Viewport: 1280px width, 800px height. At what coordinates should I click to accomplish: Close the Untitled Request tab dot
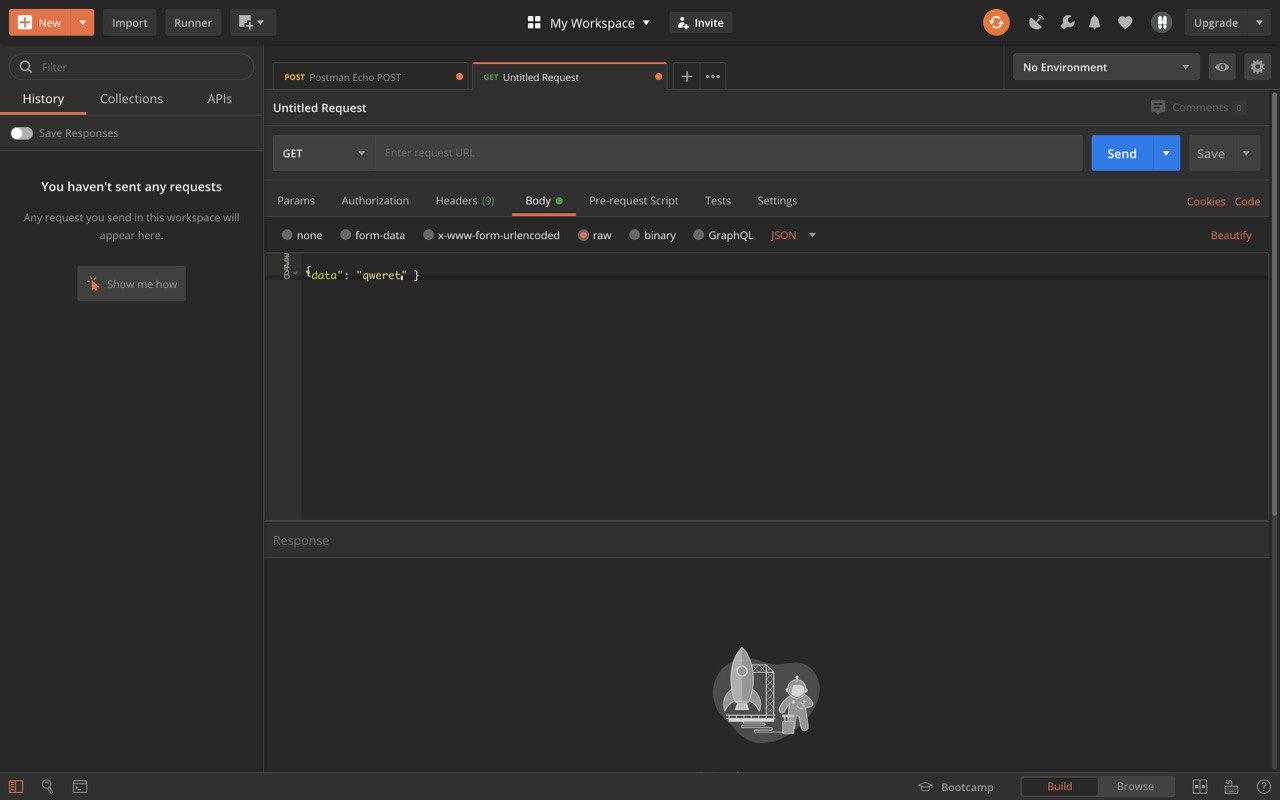tap(658, 77)
